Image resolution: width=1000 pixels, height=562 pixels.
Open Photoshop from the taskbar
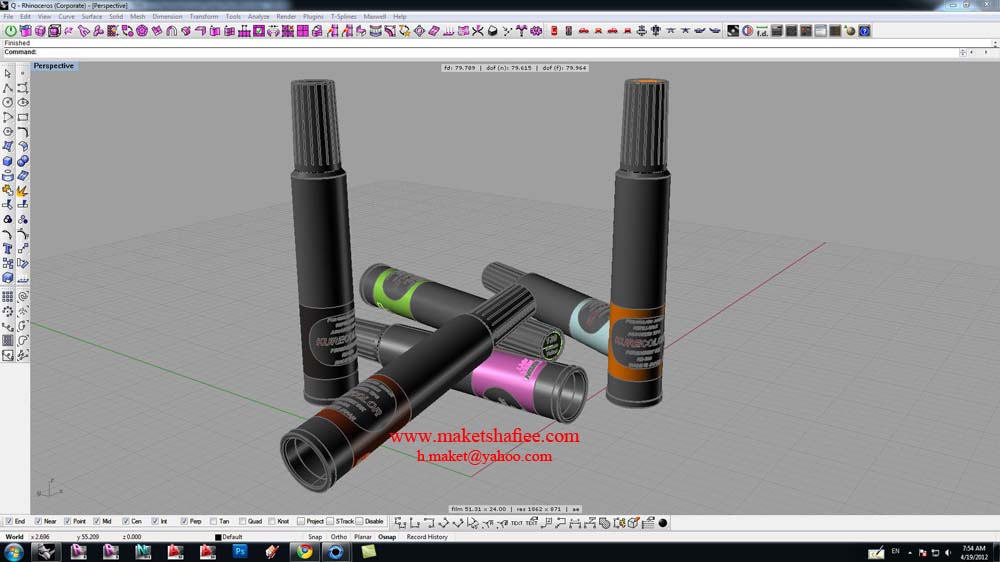click(x=240, y=551)
